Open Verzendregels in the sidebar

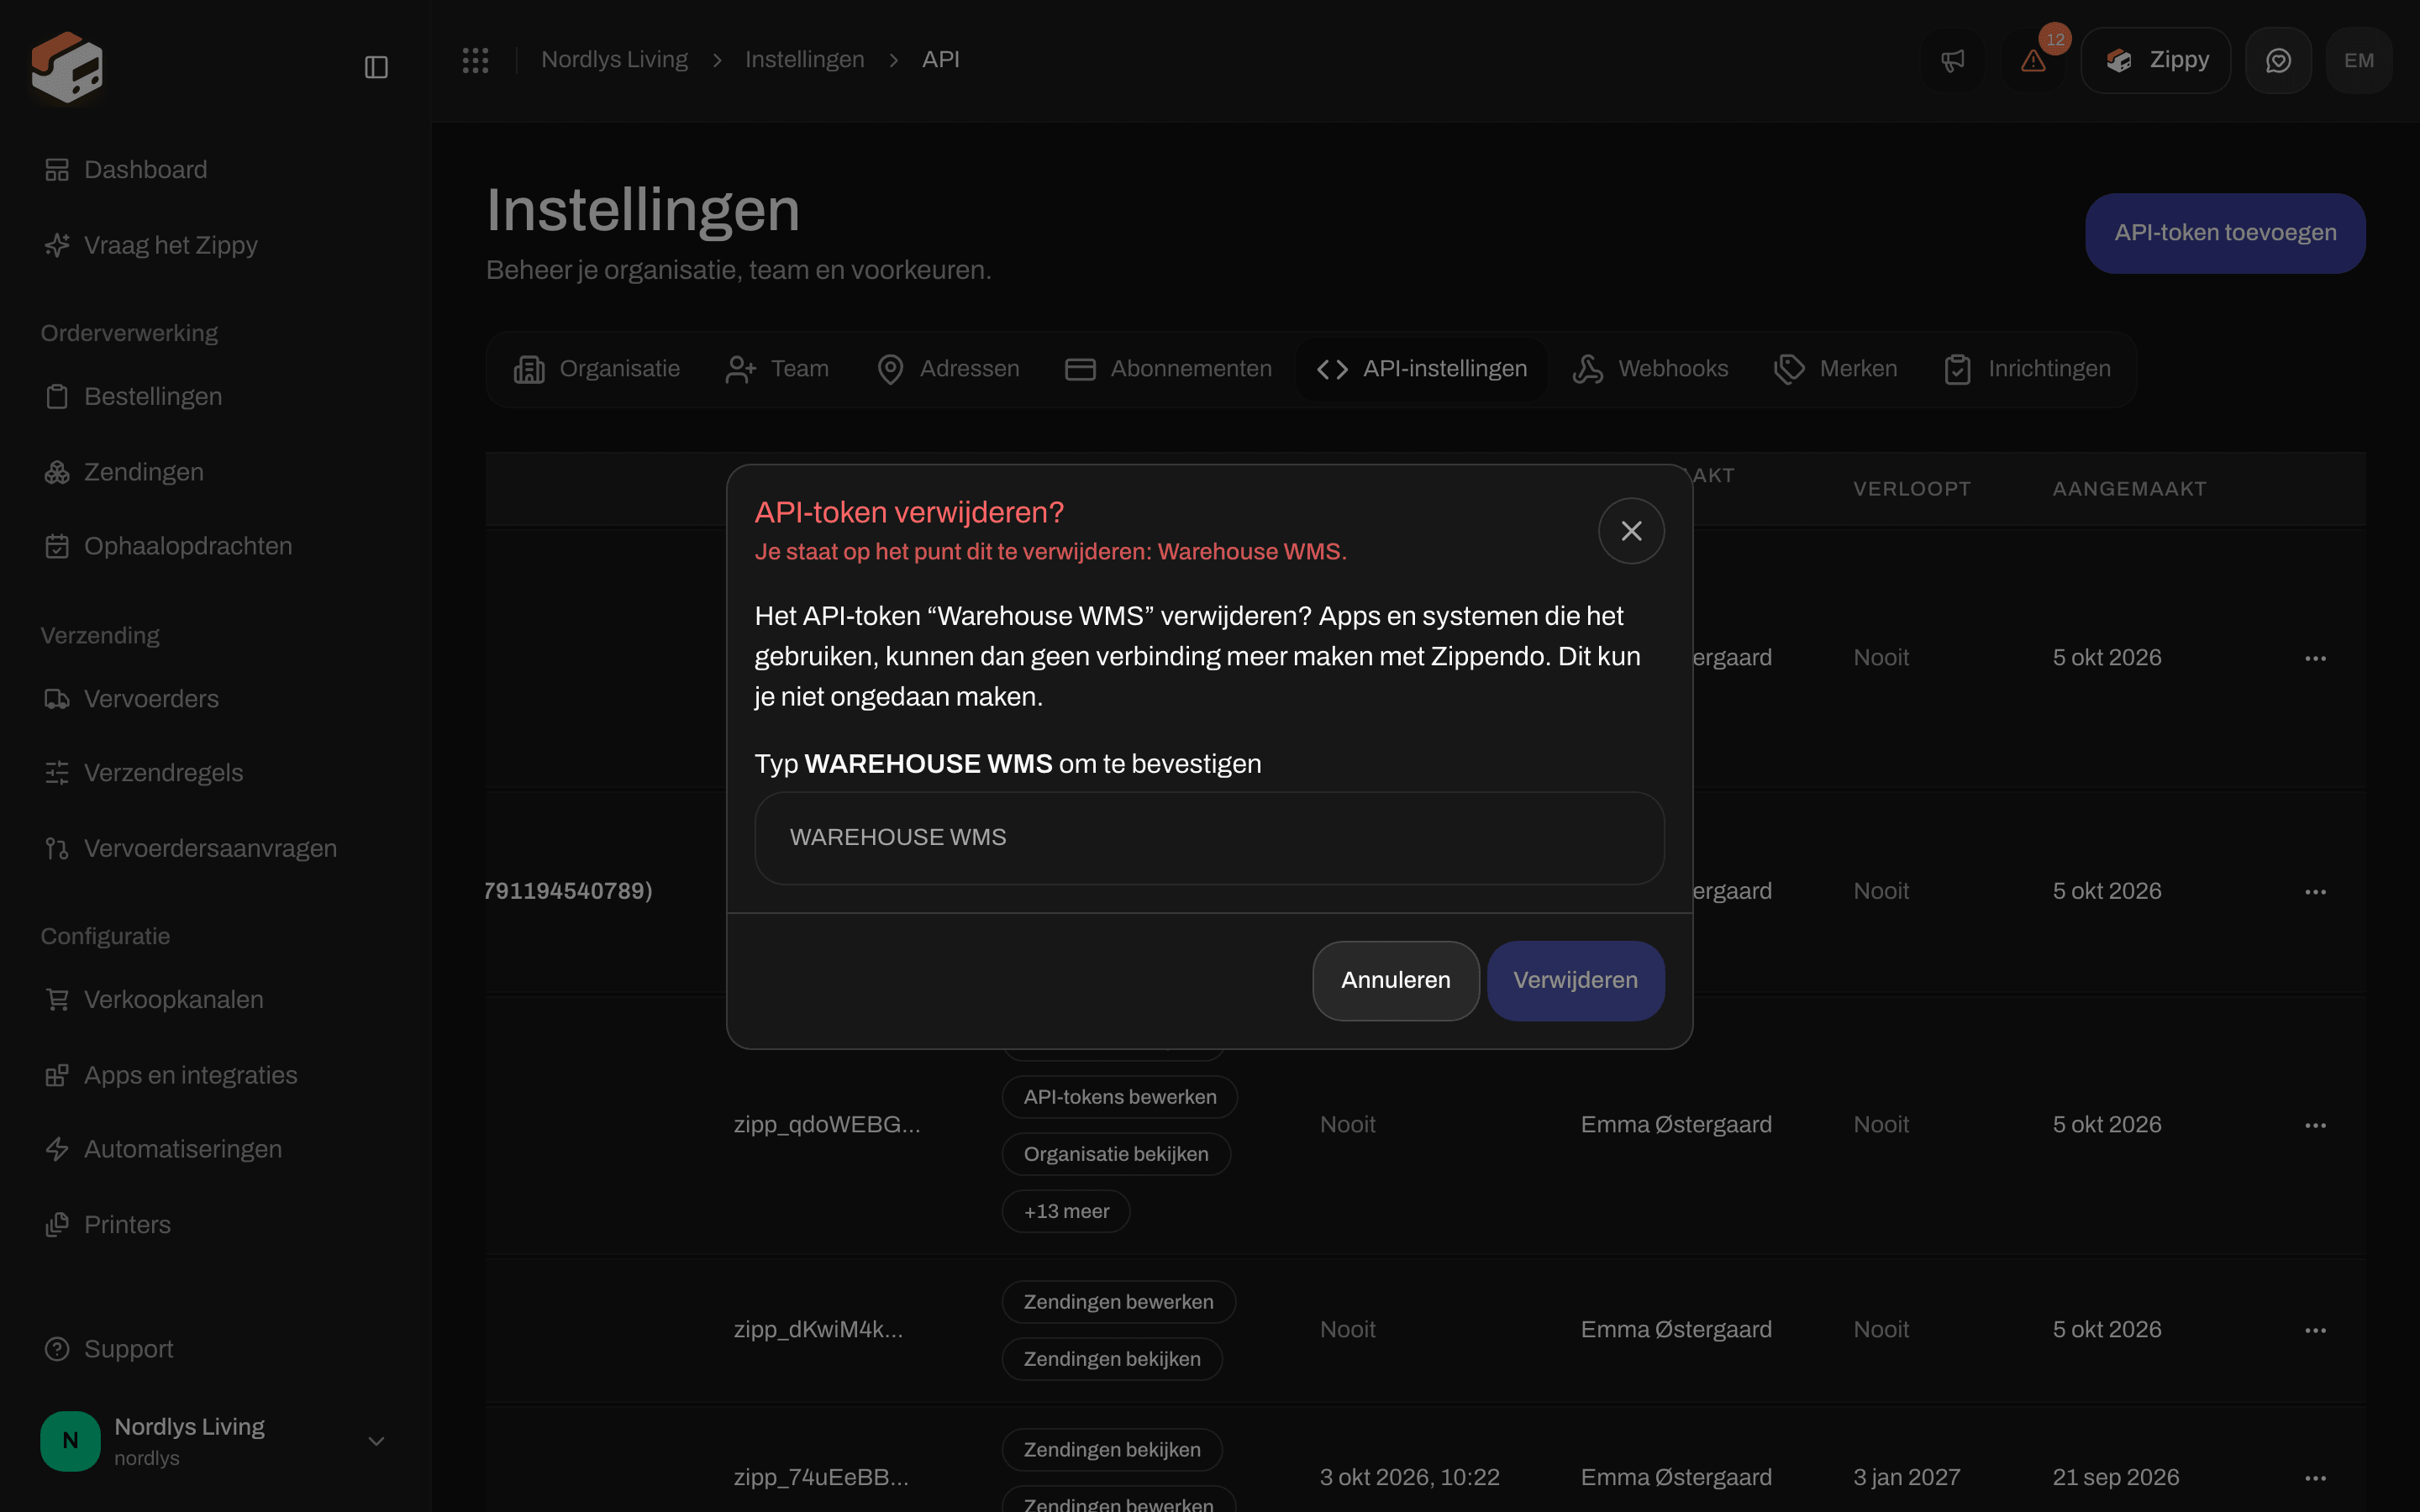pyautogui.click(x=214, y=773)
